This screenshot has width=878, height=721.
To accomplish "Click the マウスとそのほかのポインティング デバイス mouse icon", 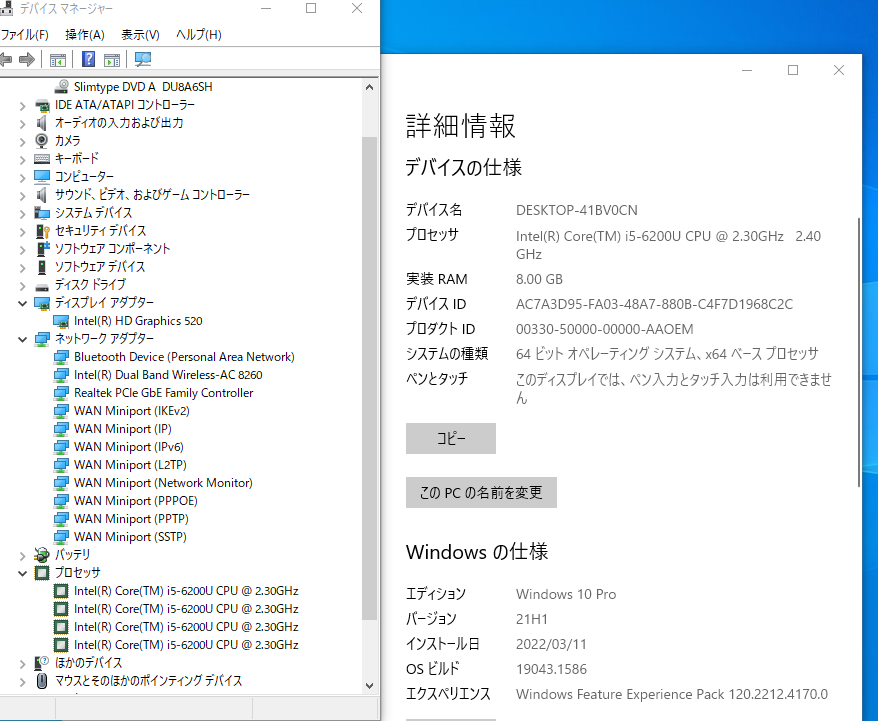I will pyautogui.click(x=42, y=681).
